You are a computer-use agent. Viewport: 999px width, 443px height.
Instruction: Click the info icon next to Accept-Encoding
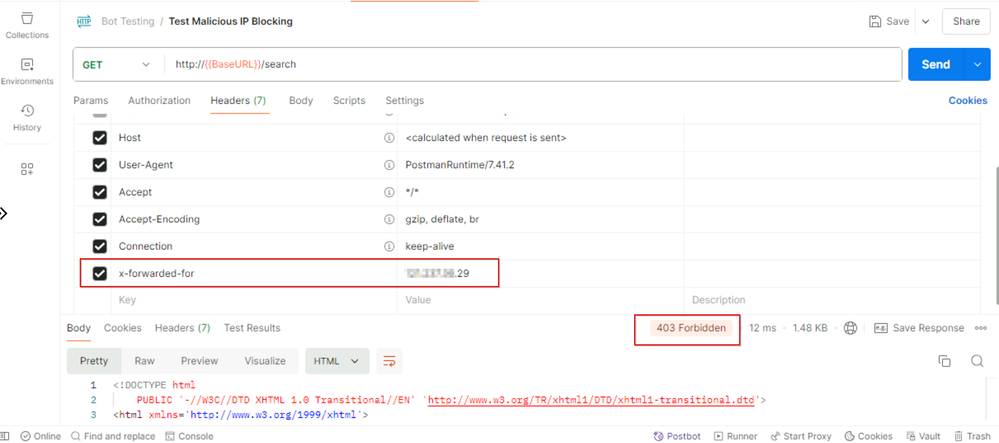[388, 219]
